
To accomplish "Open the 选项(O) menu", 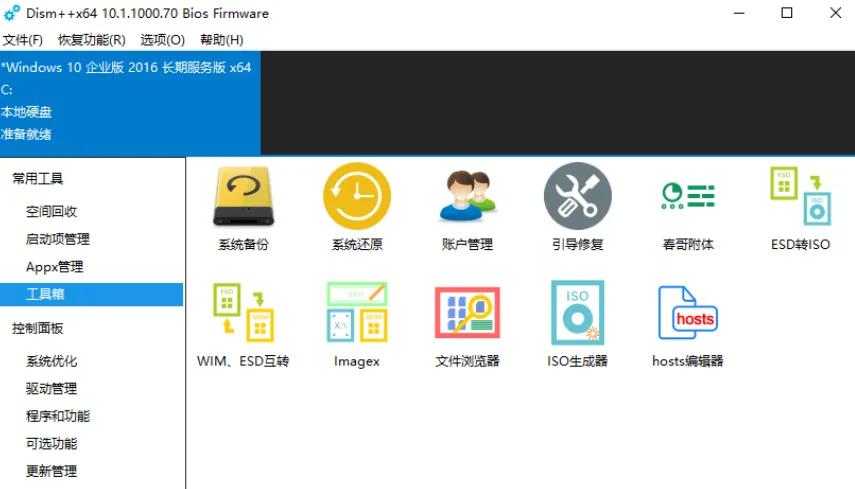I will 163,40.
